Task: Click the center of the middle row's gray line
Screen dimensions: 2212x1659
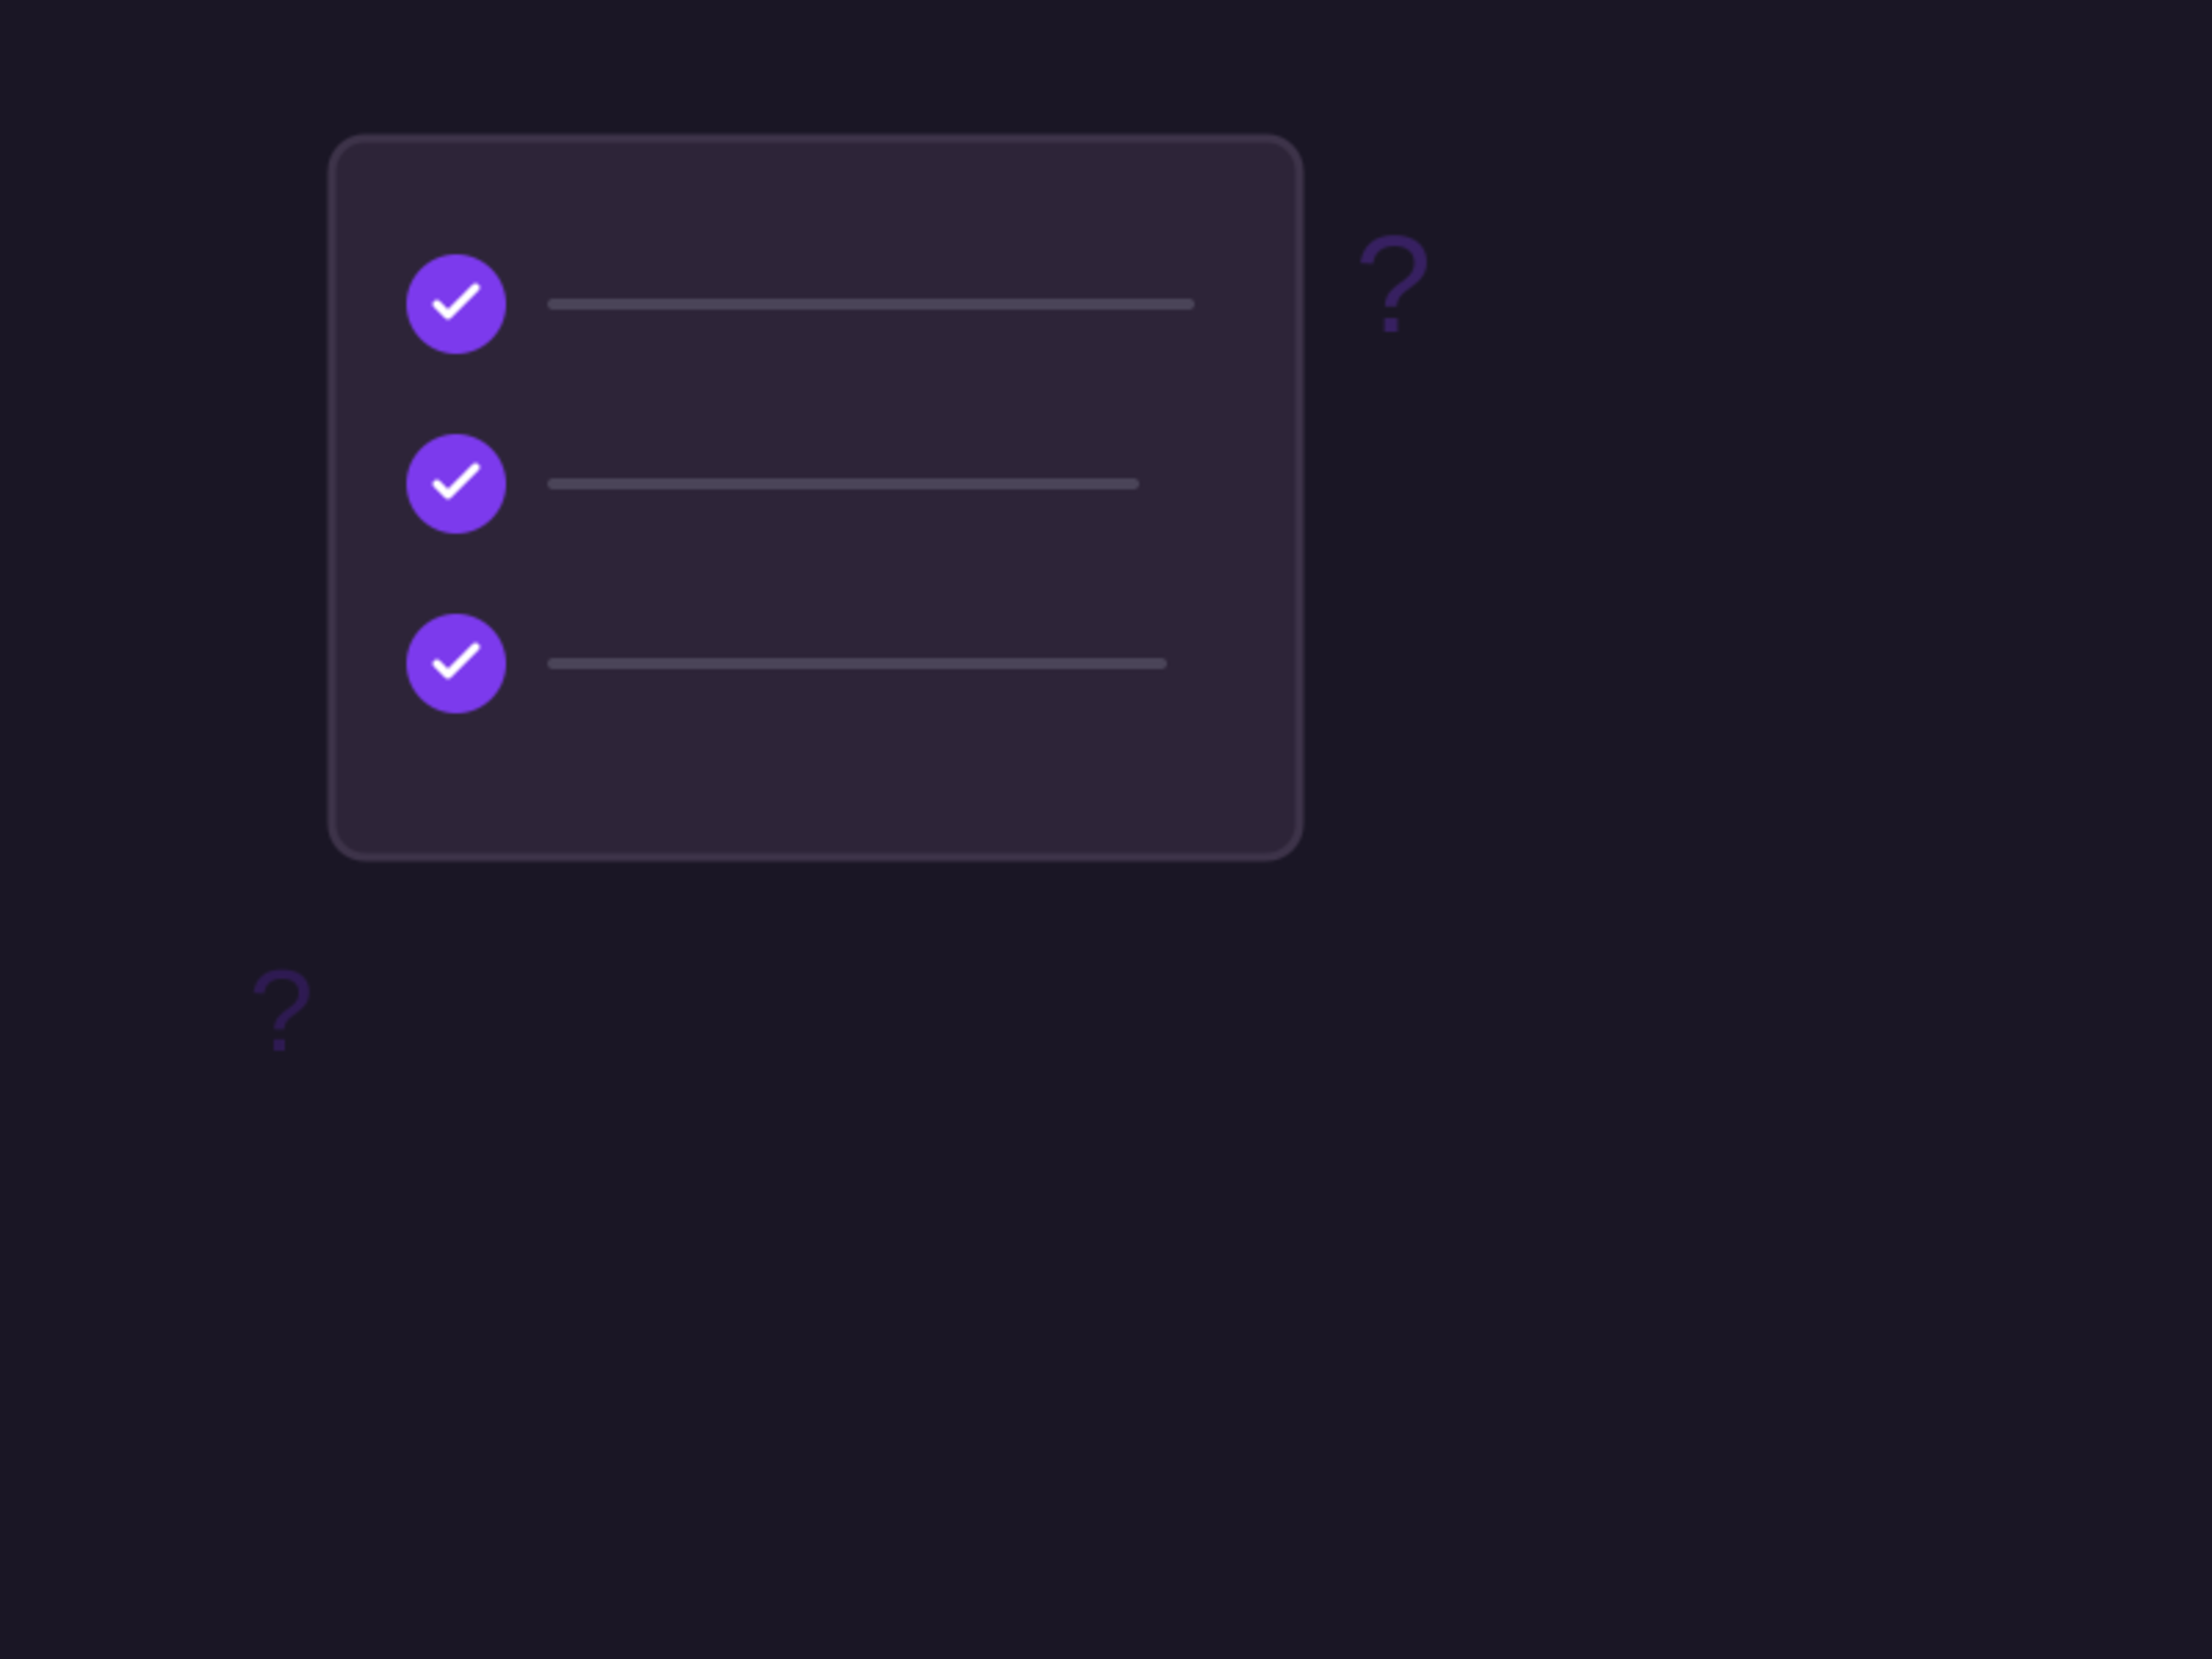Action: pyautogui.click(x=843, y=484)
